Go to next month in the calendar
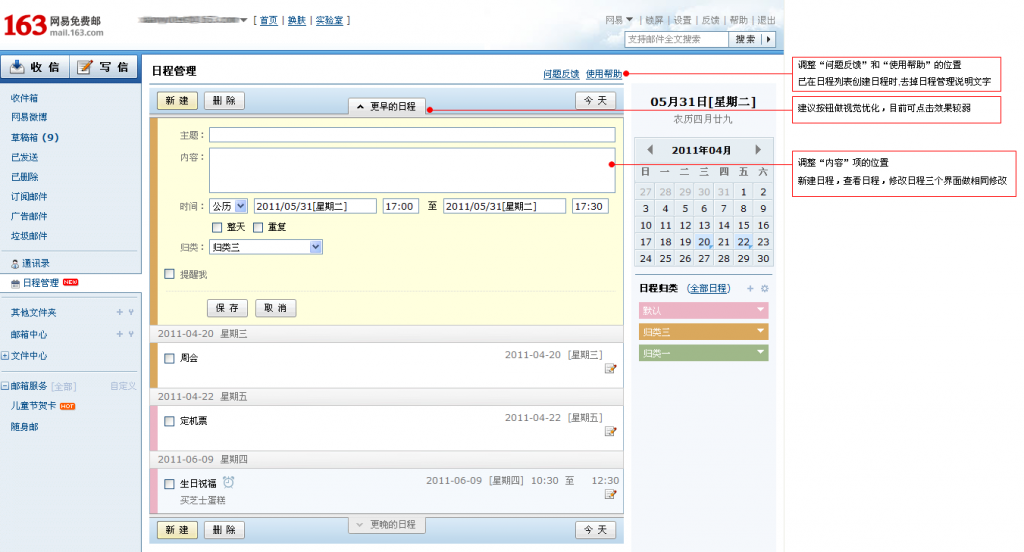Screen dimensions: 1024x552 tap(758, 150)
